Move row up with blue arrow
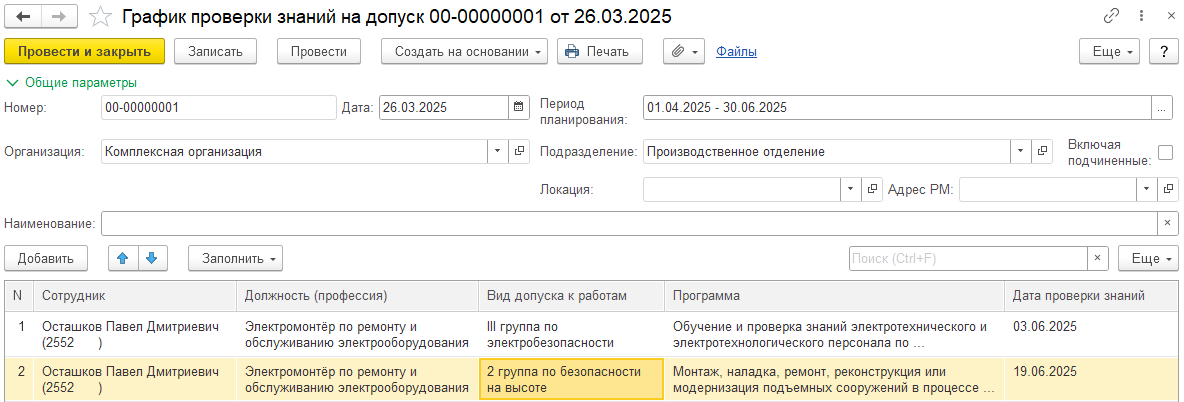Viewport: 1184px width, 402px height. [x=123, y=258]
